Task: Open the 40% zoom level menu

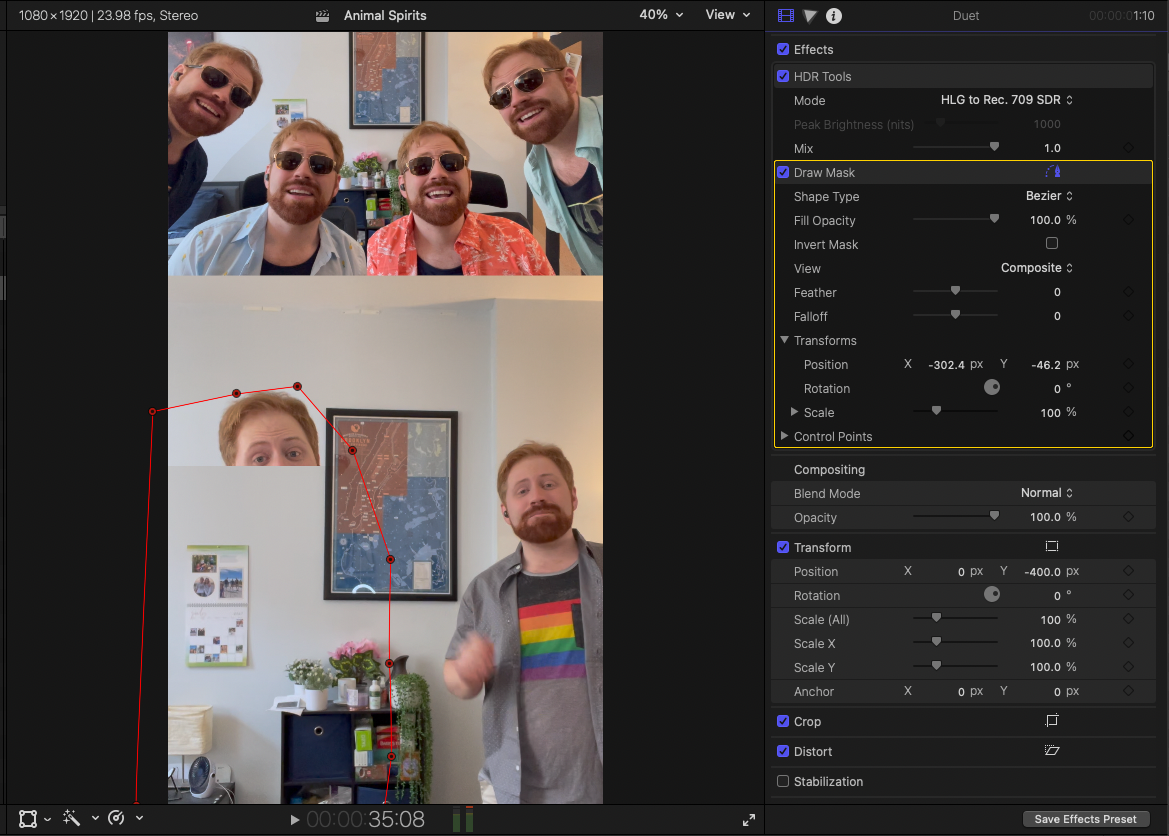Action: tap(661, 15)
